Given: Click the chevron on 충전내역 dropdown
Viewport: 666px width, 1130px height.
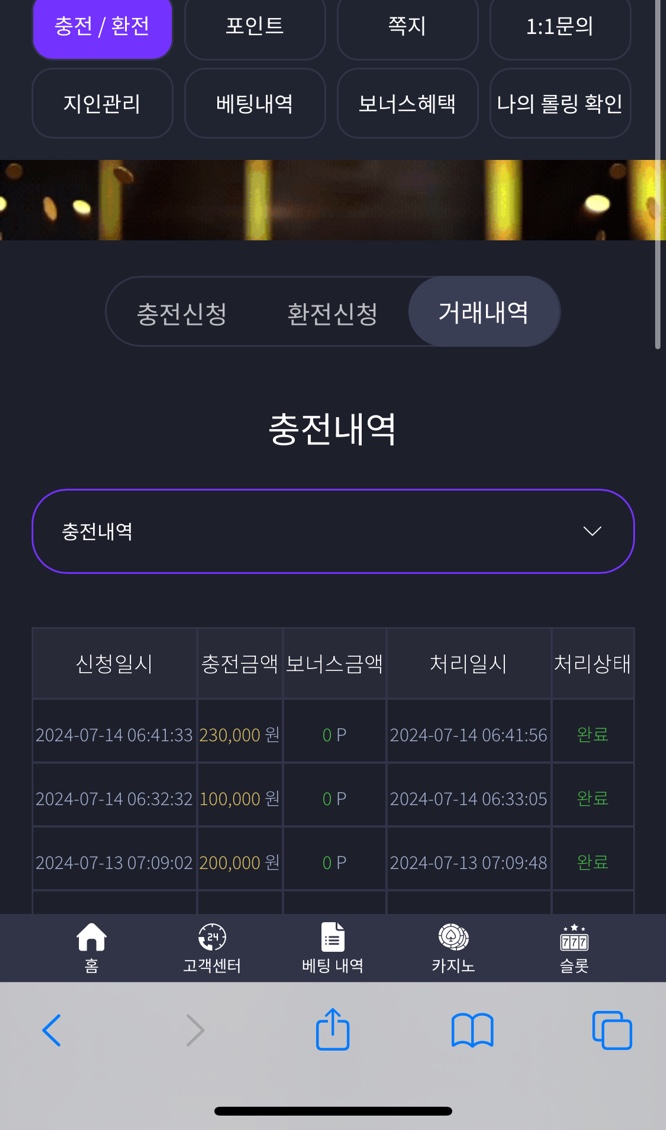Looking at the screenshot, I should pyautogui.click(x=592, y=531).
